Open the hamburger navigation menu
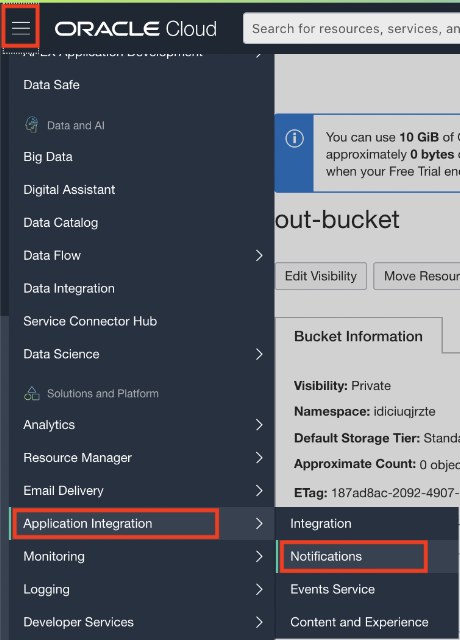 pyautogui.click(x=21, y=28)
